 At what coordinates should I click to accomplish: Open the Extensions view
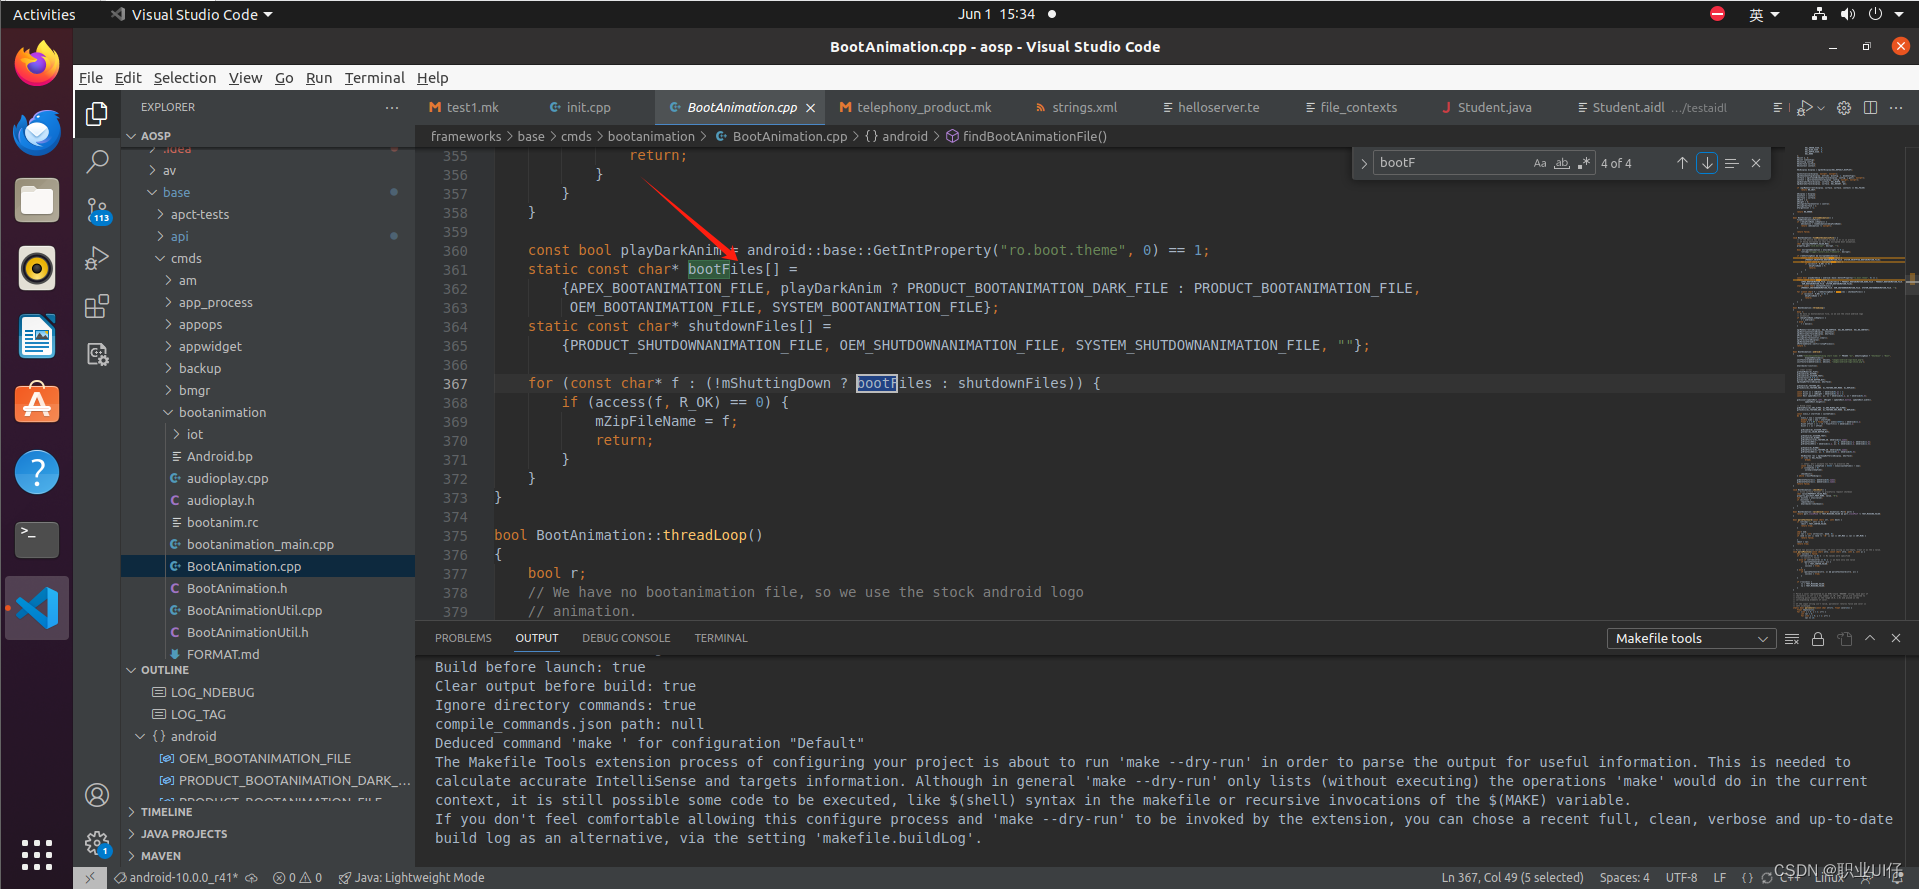(x=97, y=306)
